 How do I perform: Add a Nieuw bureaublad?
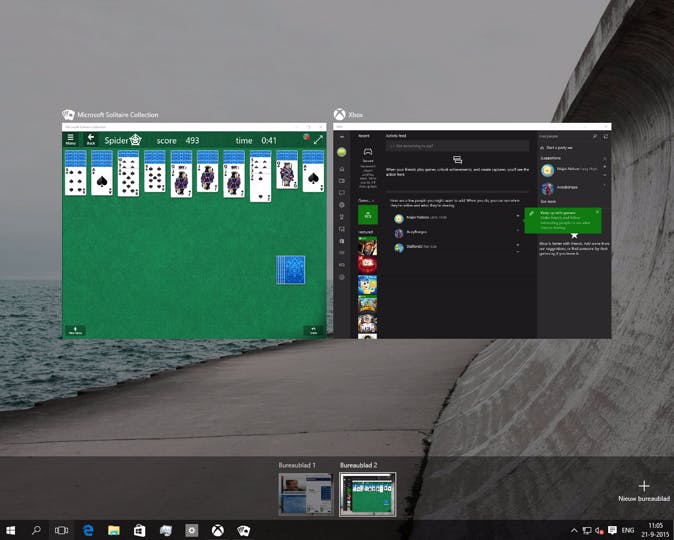(x=643, y=491)
